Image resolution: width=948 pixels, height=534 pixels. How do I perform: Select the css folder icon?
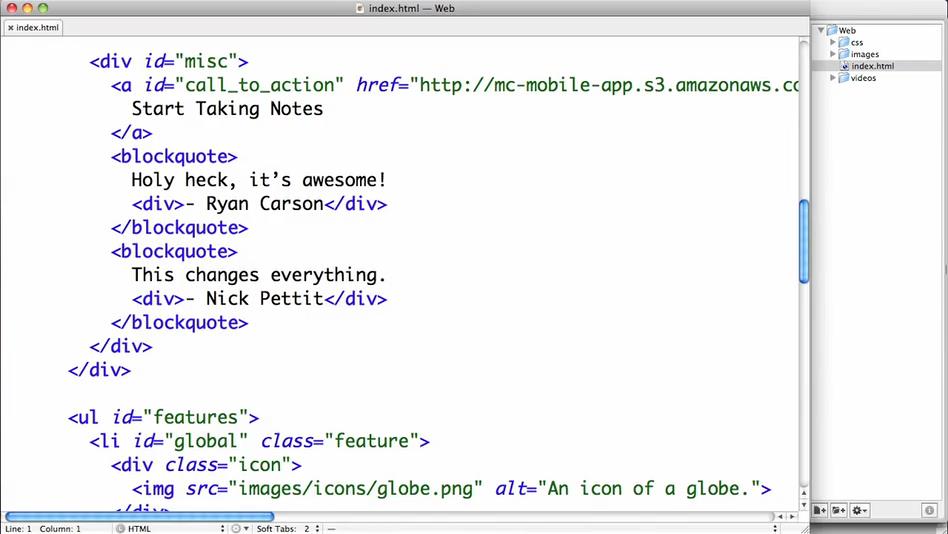844,42
